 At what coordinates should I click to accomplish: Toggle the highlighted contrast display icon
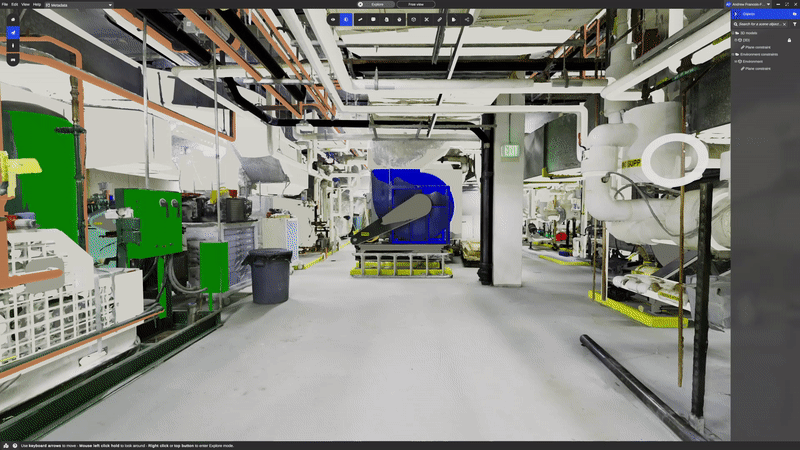[x=346, y=19]
